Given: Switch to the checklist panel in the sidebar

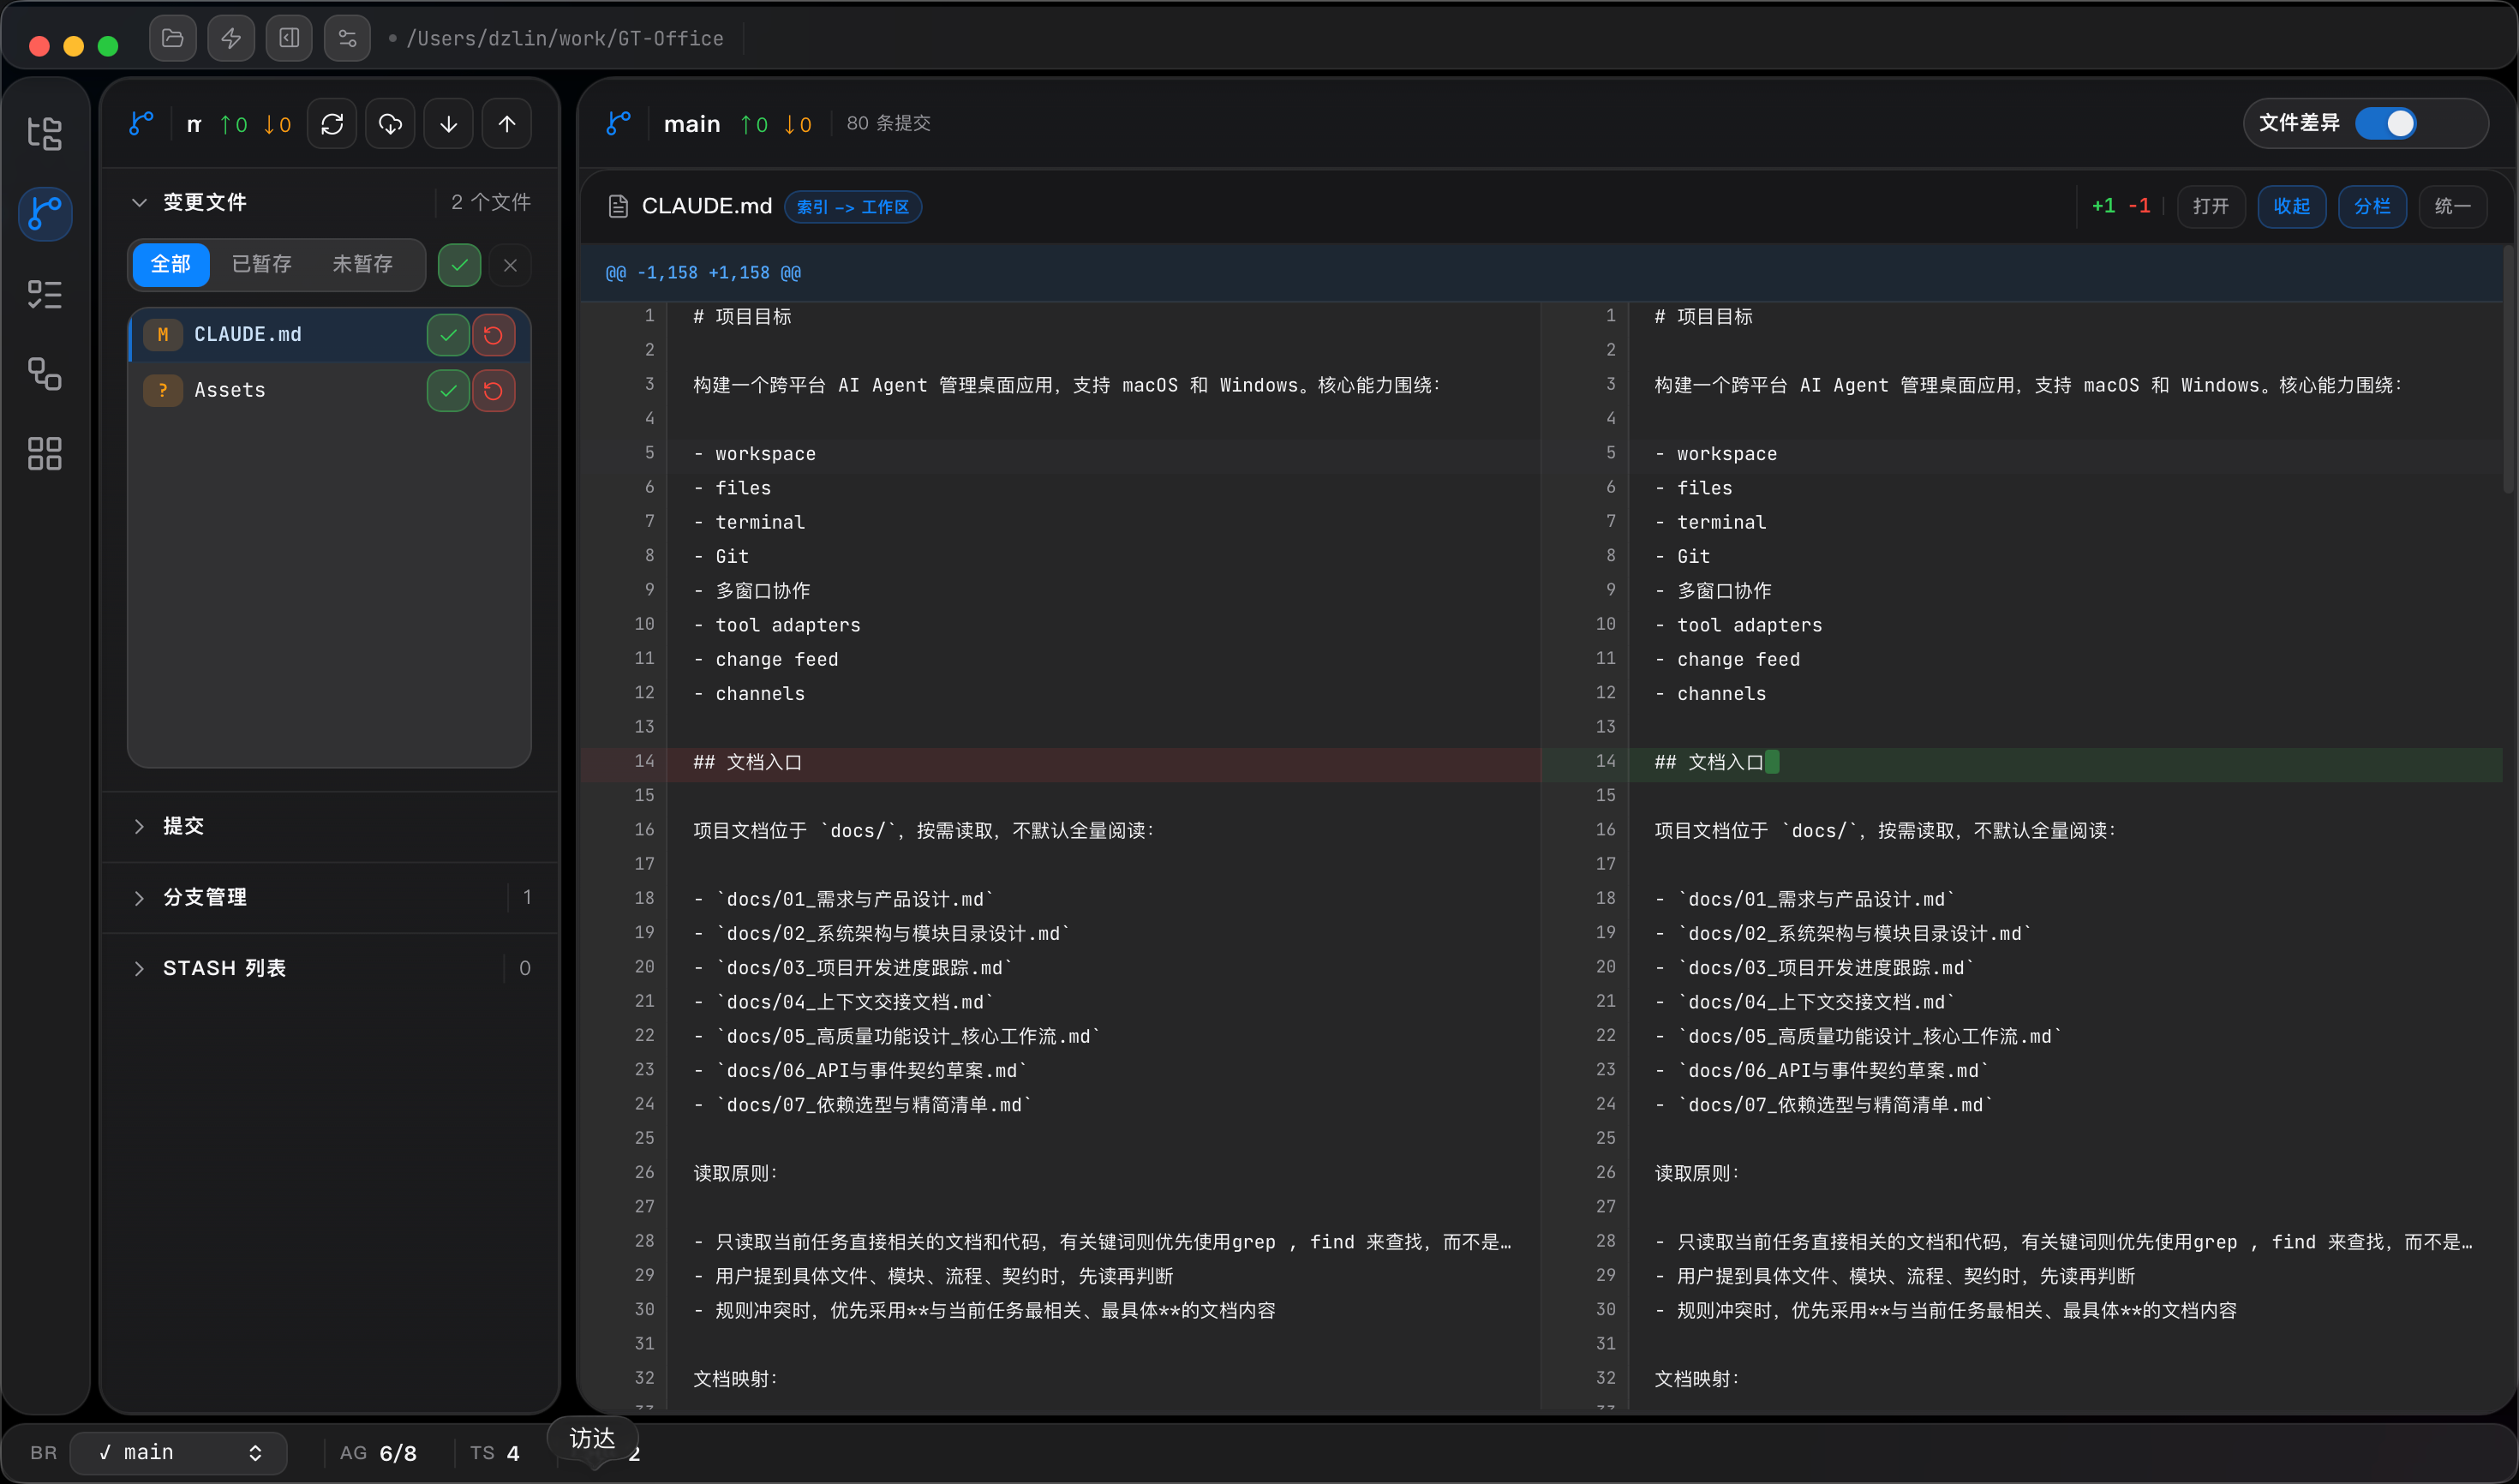Looking at the screenshot, I should (x=44, y=294).
